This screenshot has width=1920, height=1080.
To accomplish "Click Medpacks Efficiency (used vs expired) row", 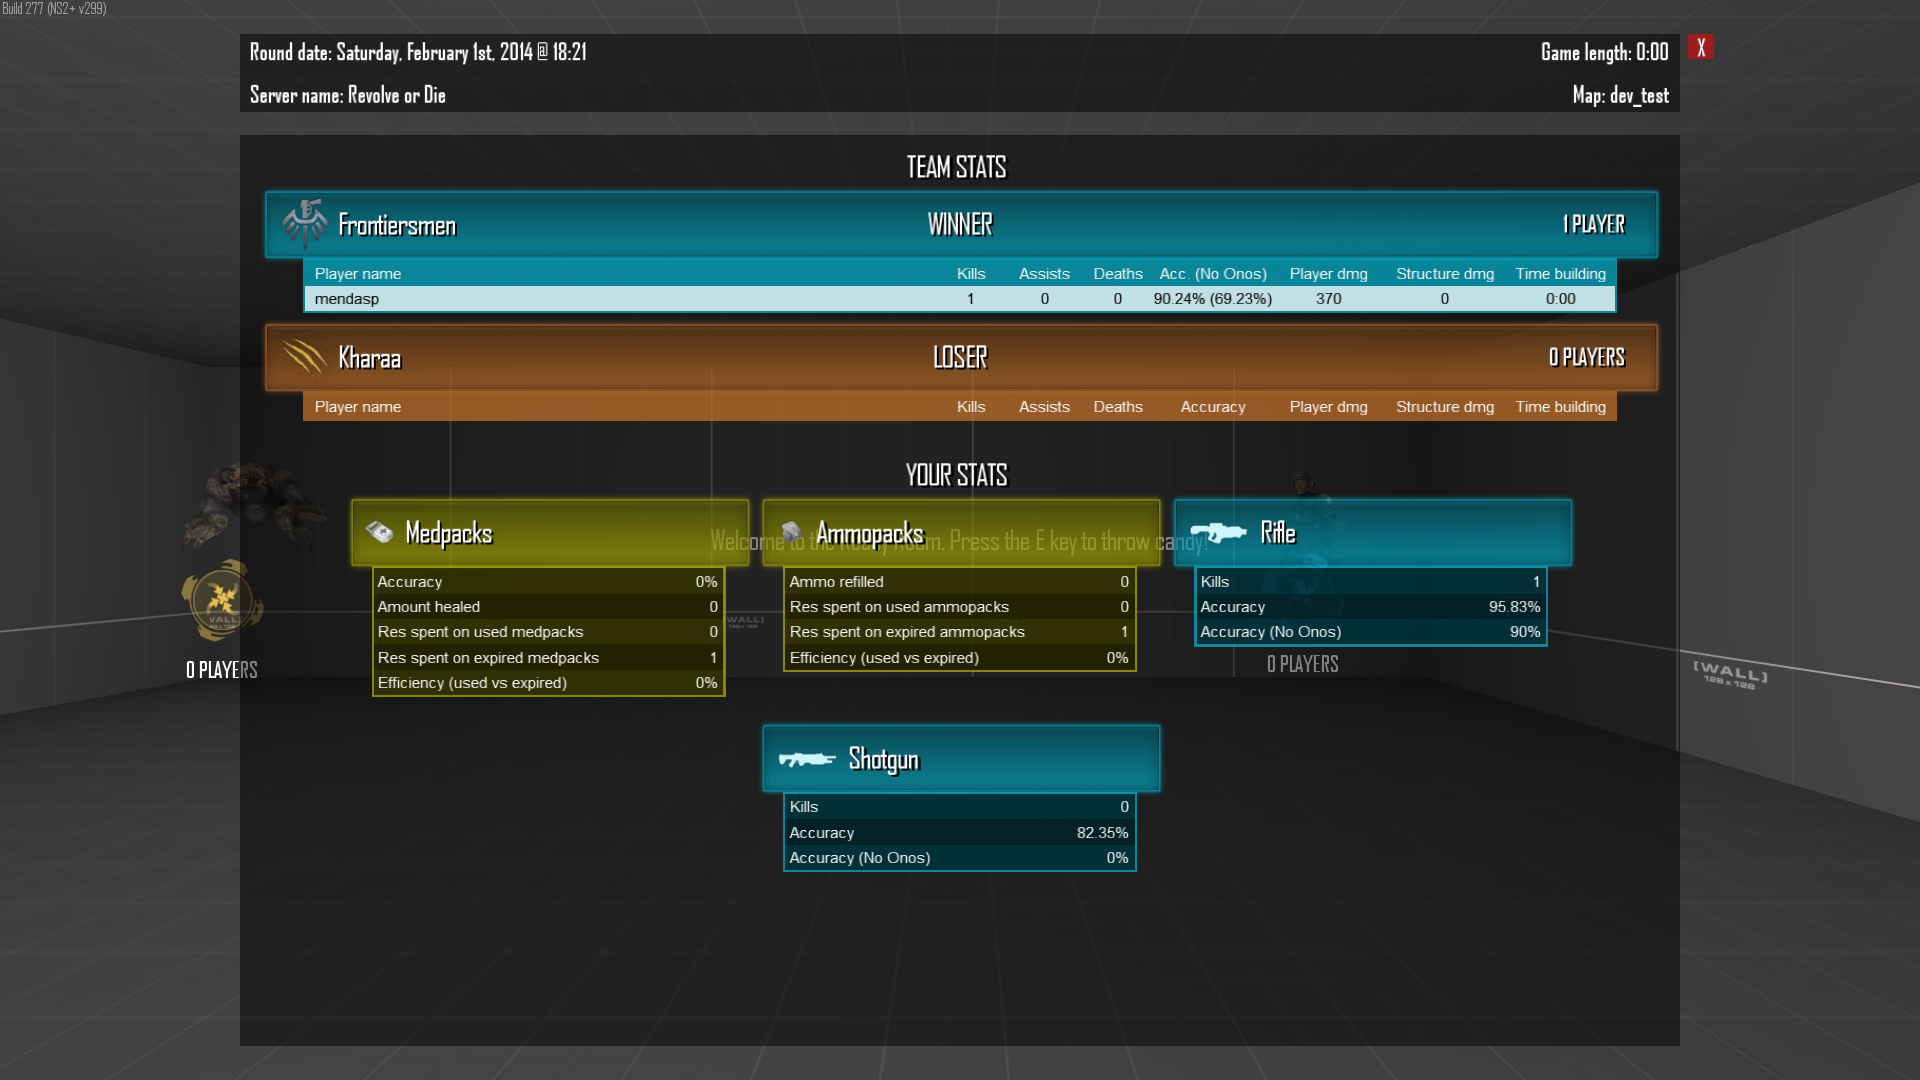I will [x=548, y=683].
